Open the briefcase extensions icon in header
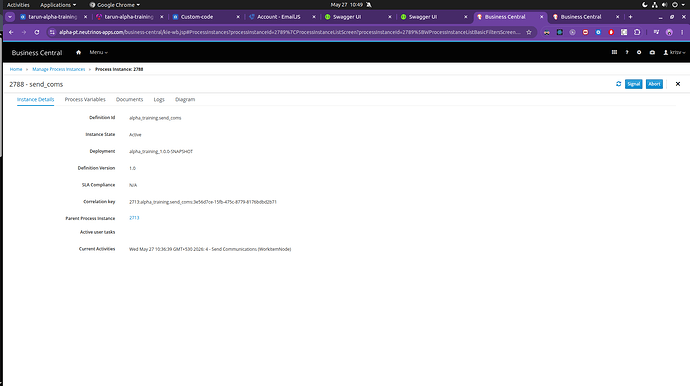 tap(652, 52)
